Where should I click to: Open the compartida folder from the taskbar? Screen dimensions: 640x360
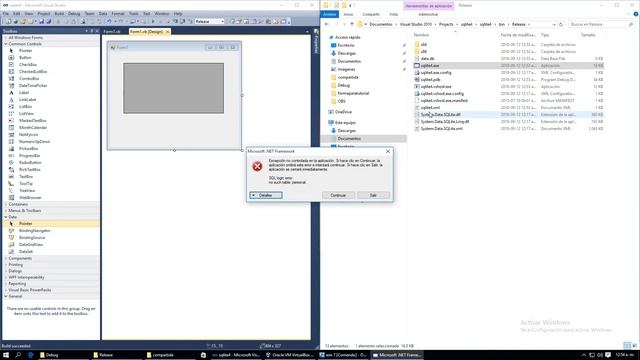click(171, 355)
